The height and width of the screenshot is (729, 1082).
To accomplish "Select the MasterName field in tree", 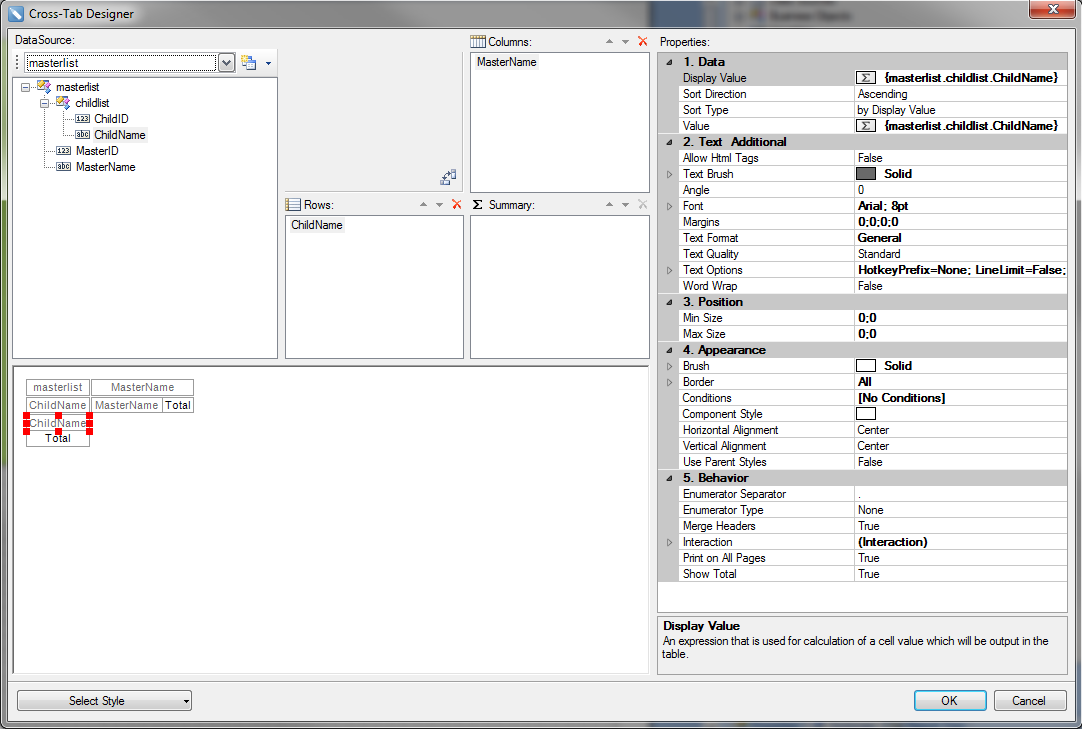I will pos(106,166).
